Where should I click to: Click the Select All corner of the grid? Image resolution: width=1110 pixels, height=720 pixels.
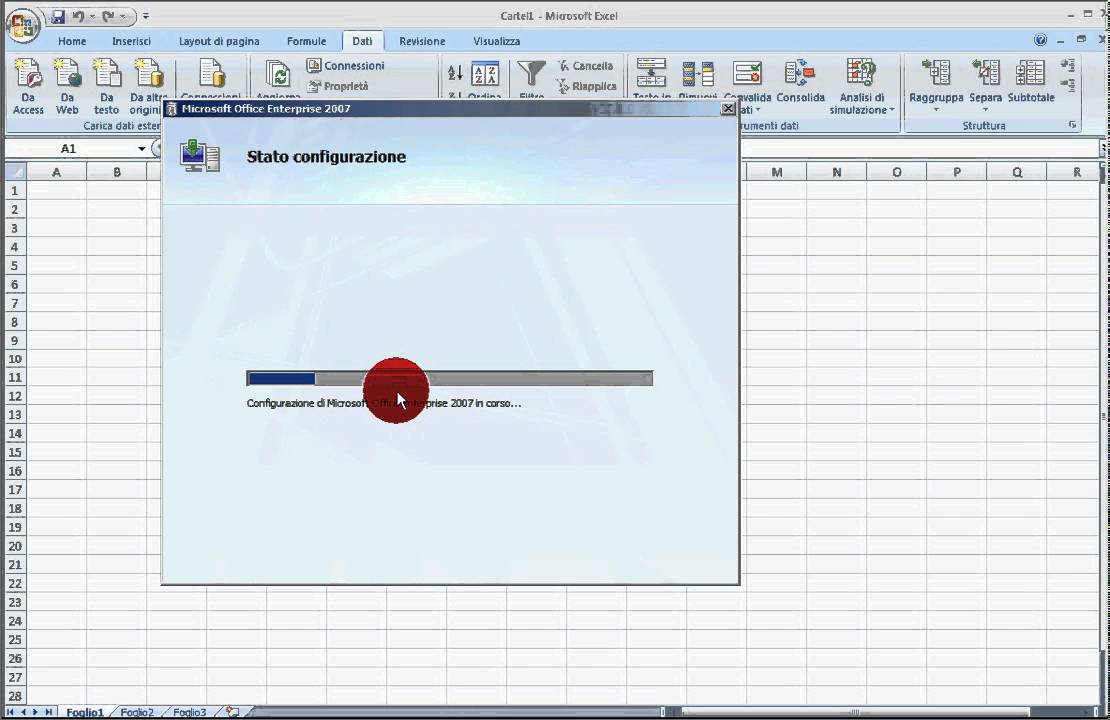[x=16, y=172]
